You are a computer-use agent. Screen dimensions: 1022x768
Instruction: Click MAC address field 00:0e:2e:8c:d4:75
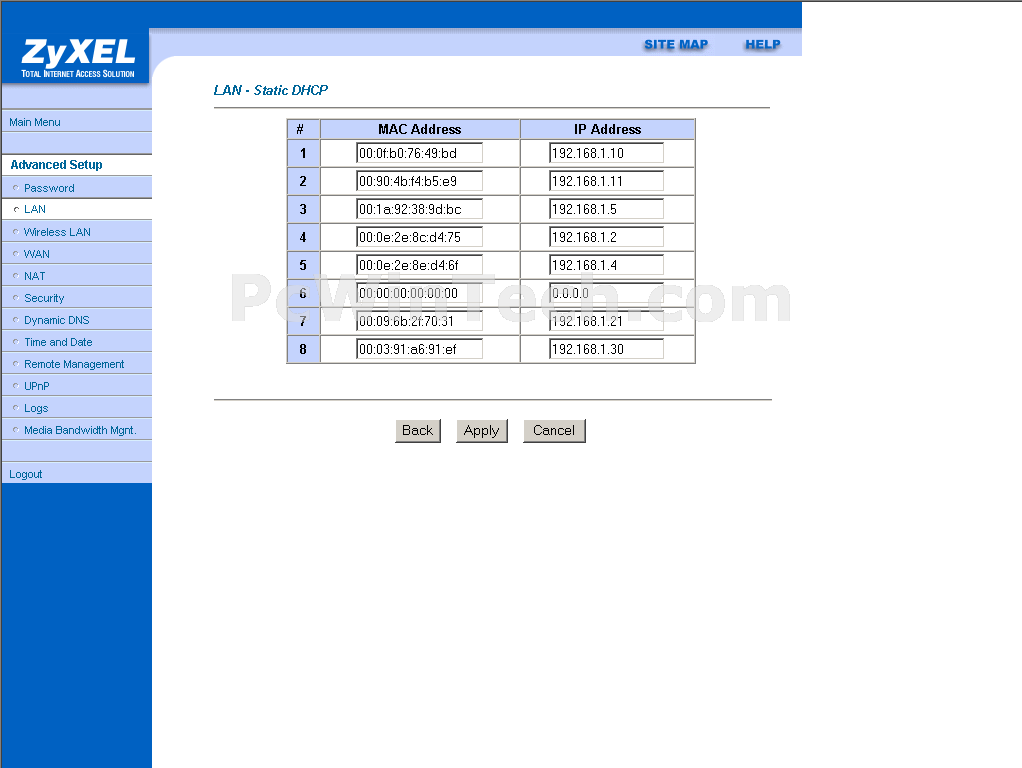[x=420, y=237]
